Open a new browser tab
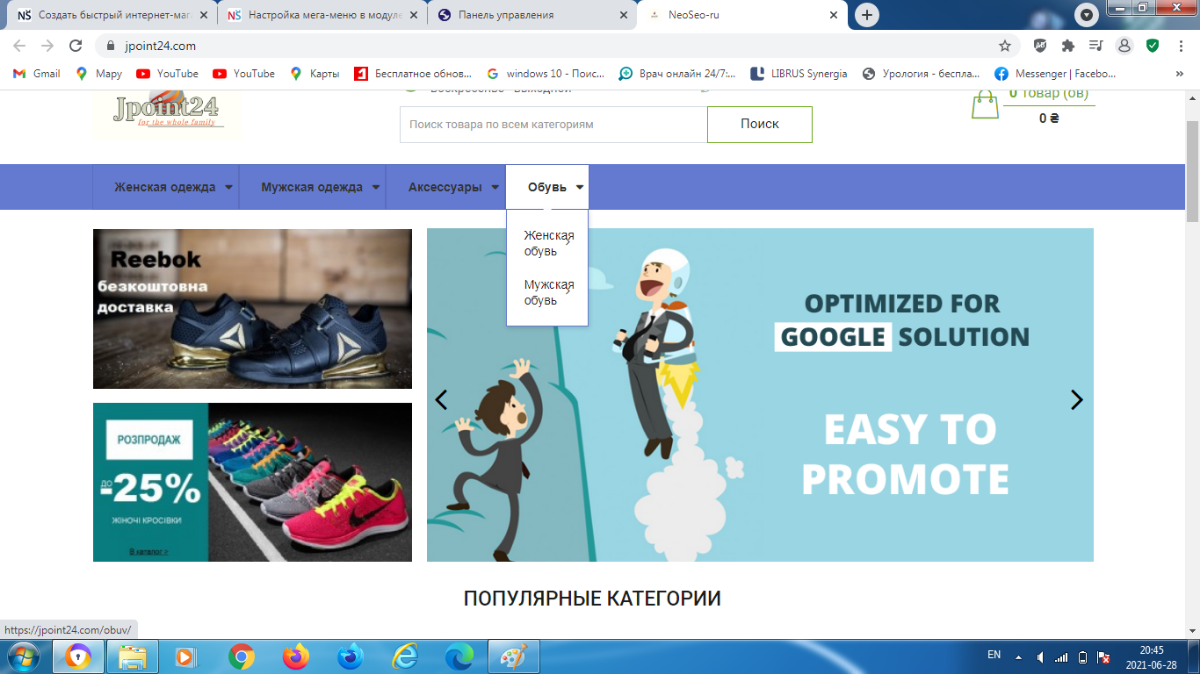This screenshot has width=1200, height=674. (867, 15)
